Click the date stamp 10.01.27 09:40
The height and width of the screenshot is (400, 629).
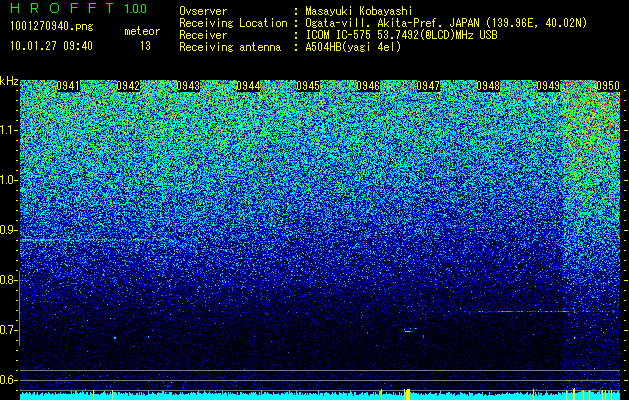[x=51, y=46]
